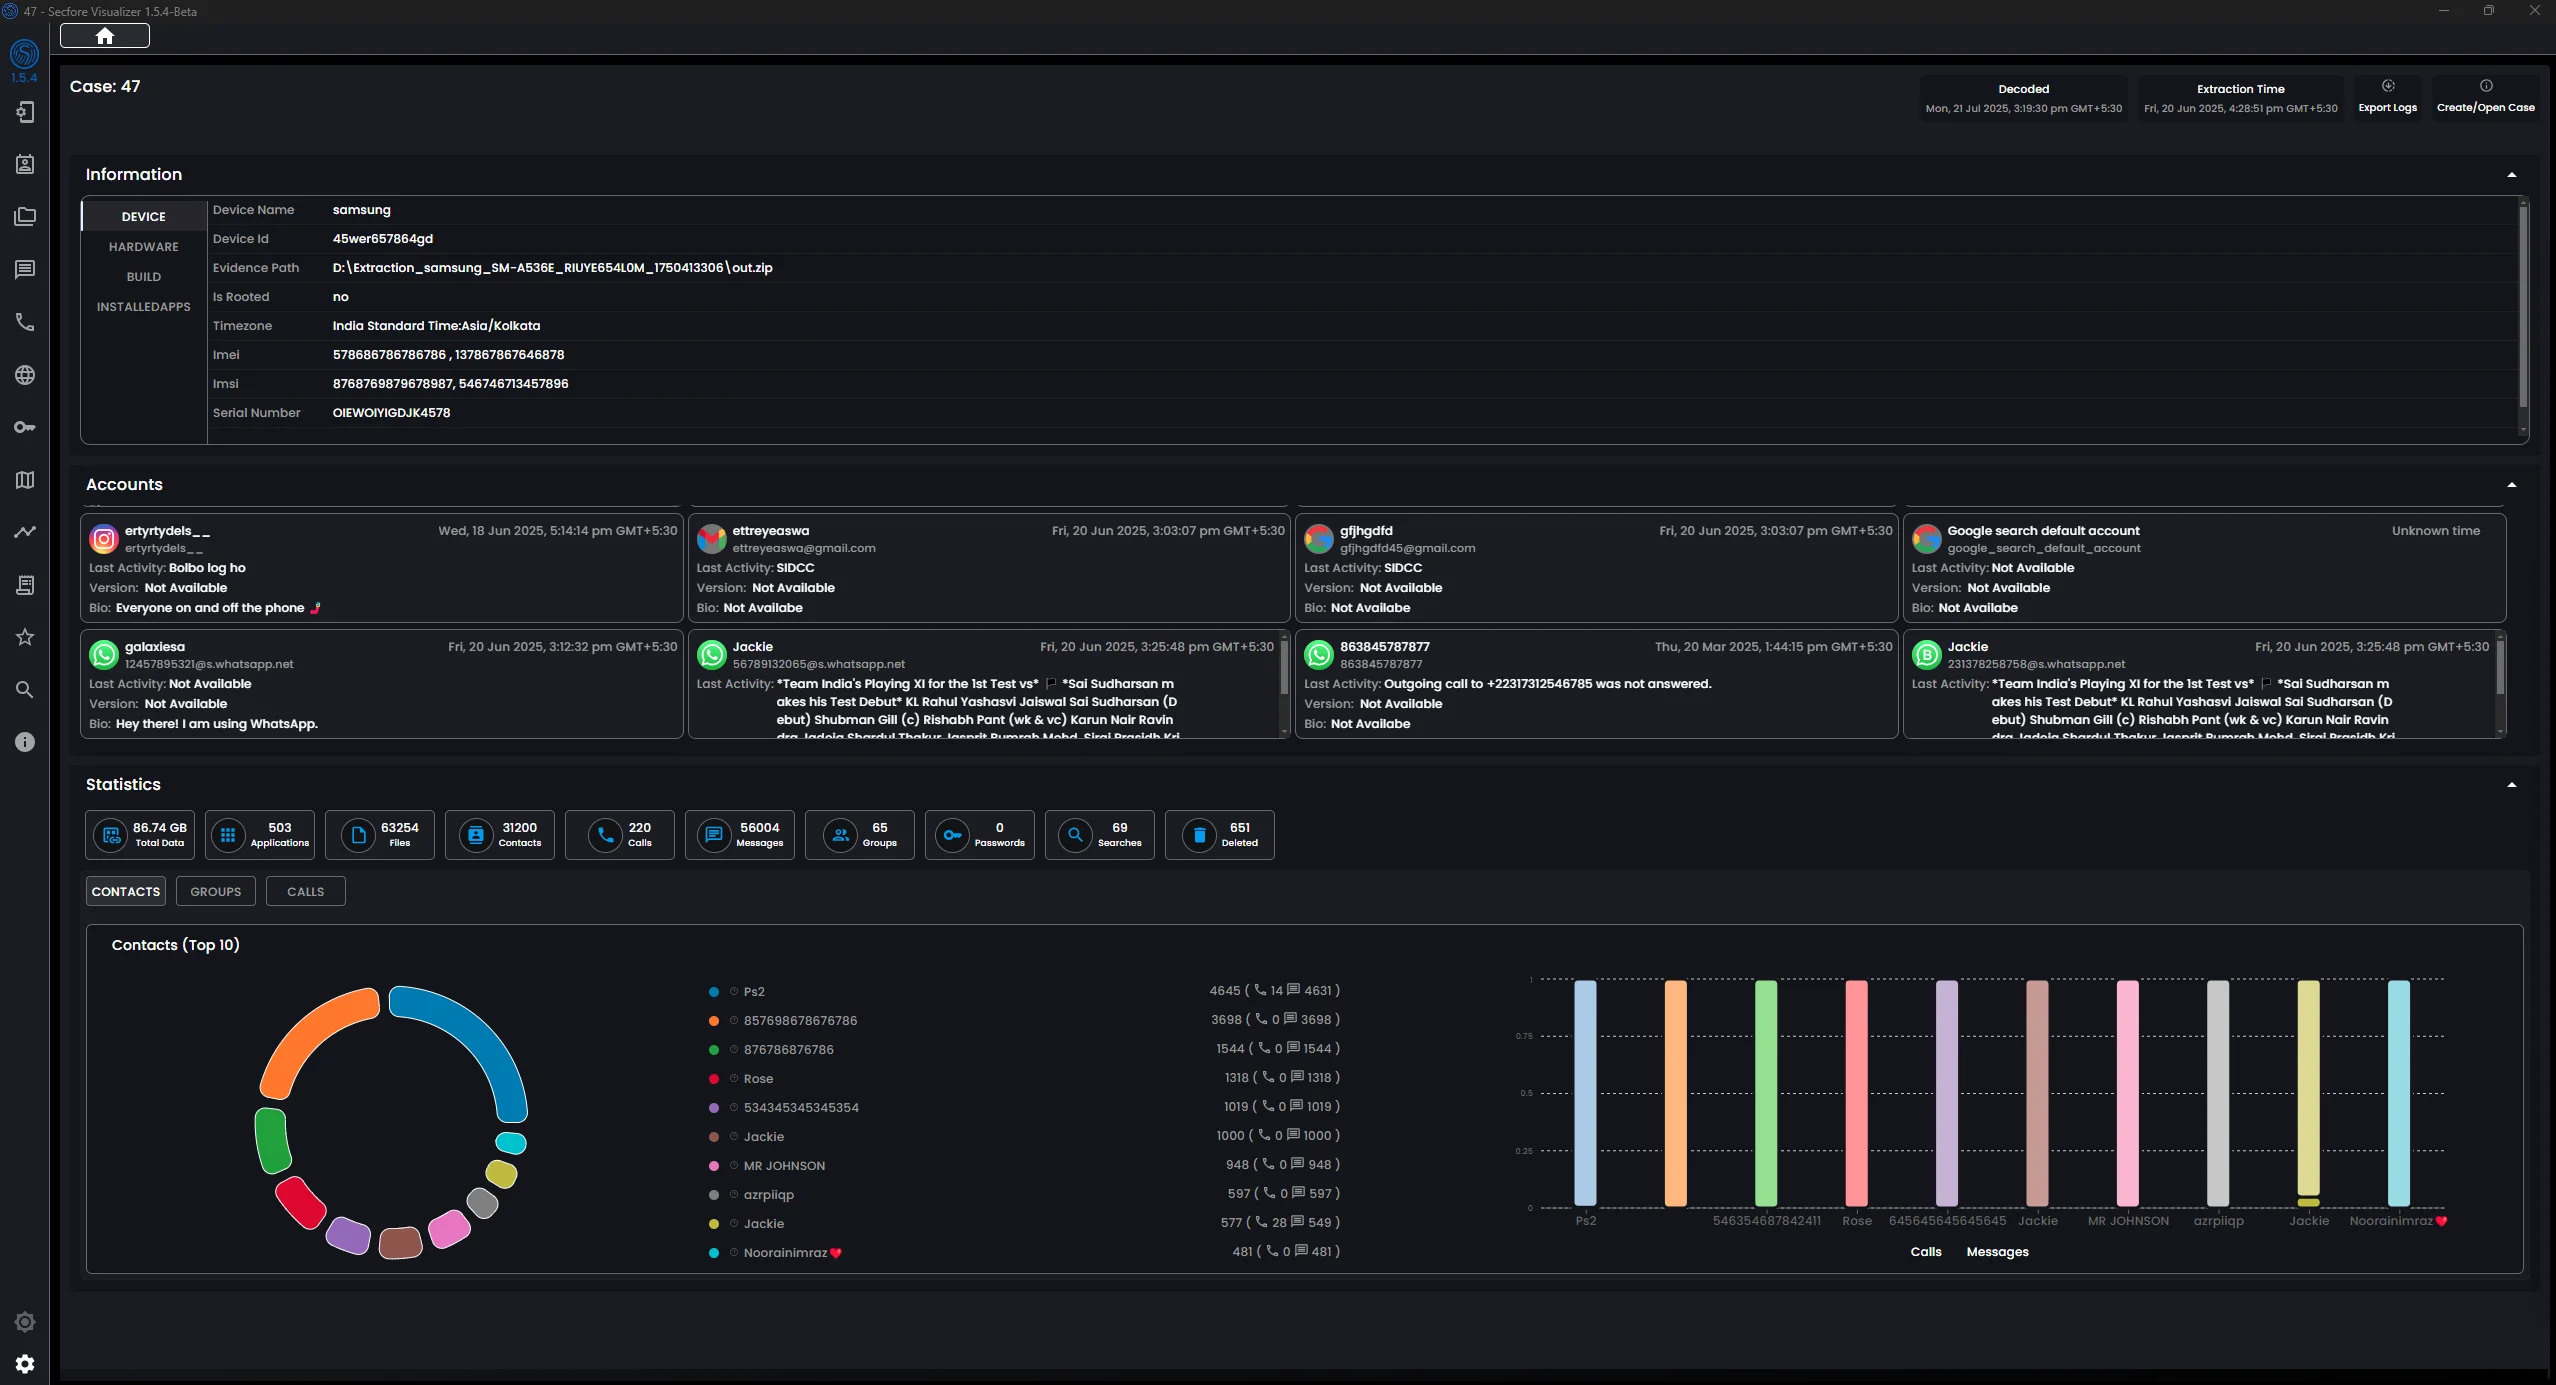Toggle Ps2 legend entry in contacts list
Viewport: 2556px width, 1385px height.
tap(753, 992)
